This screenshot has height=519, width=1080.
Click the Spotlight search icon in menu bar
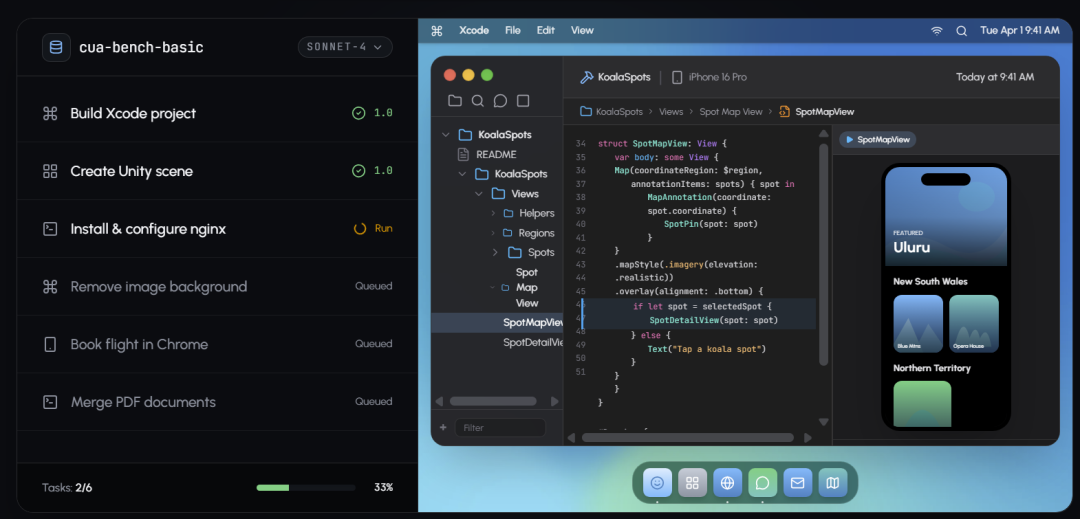(x=962, y=30)
